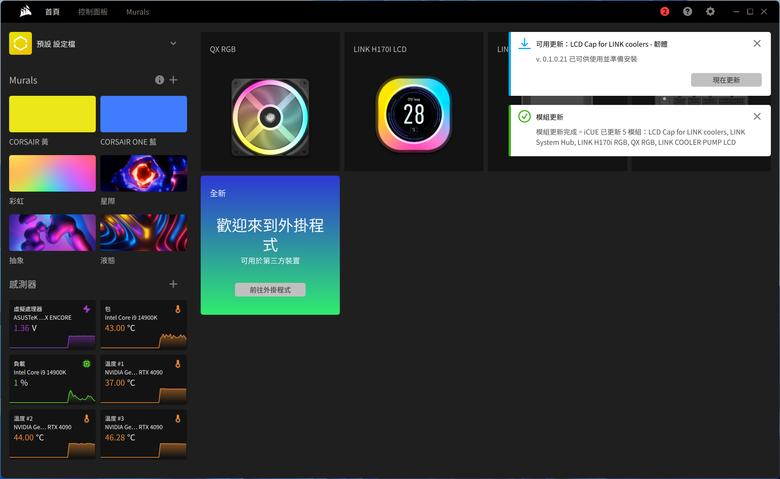Click green CPU chip icon on load sensor

[x=87, y=364]
